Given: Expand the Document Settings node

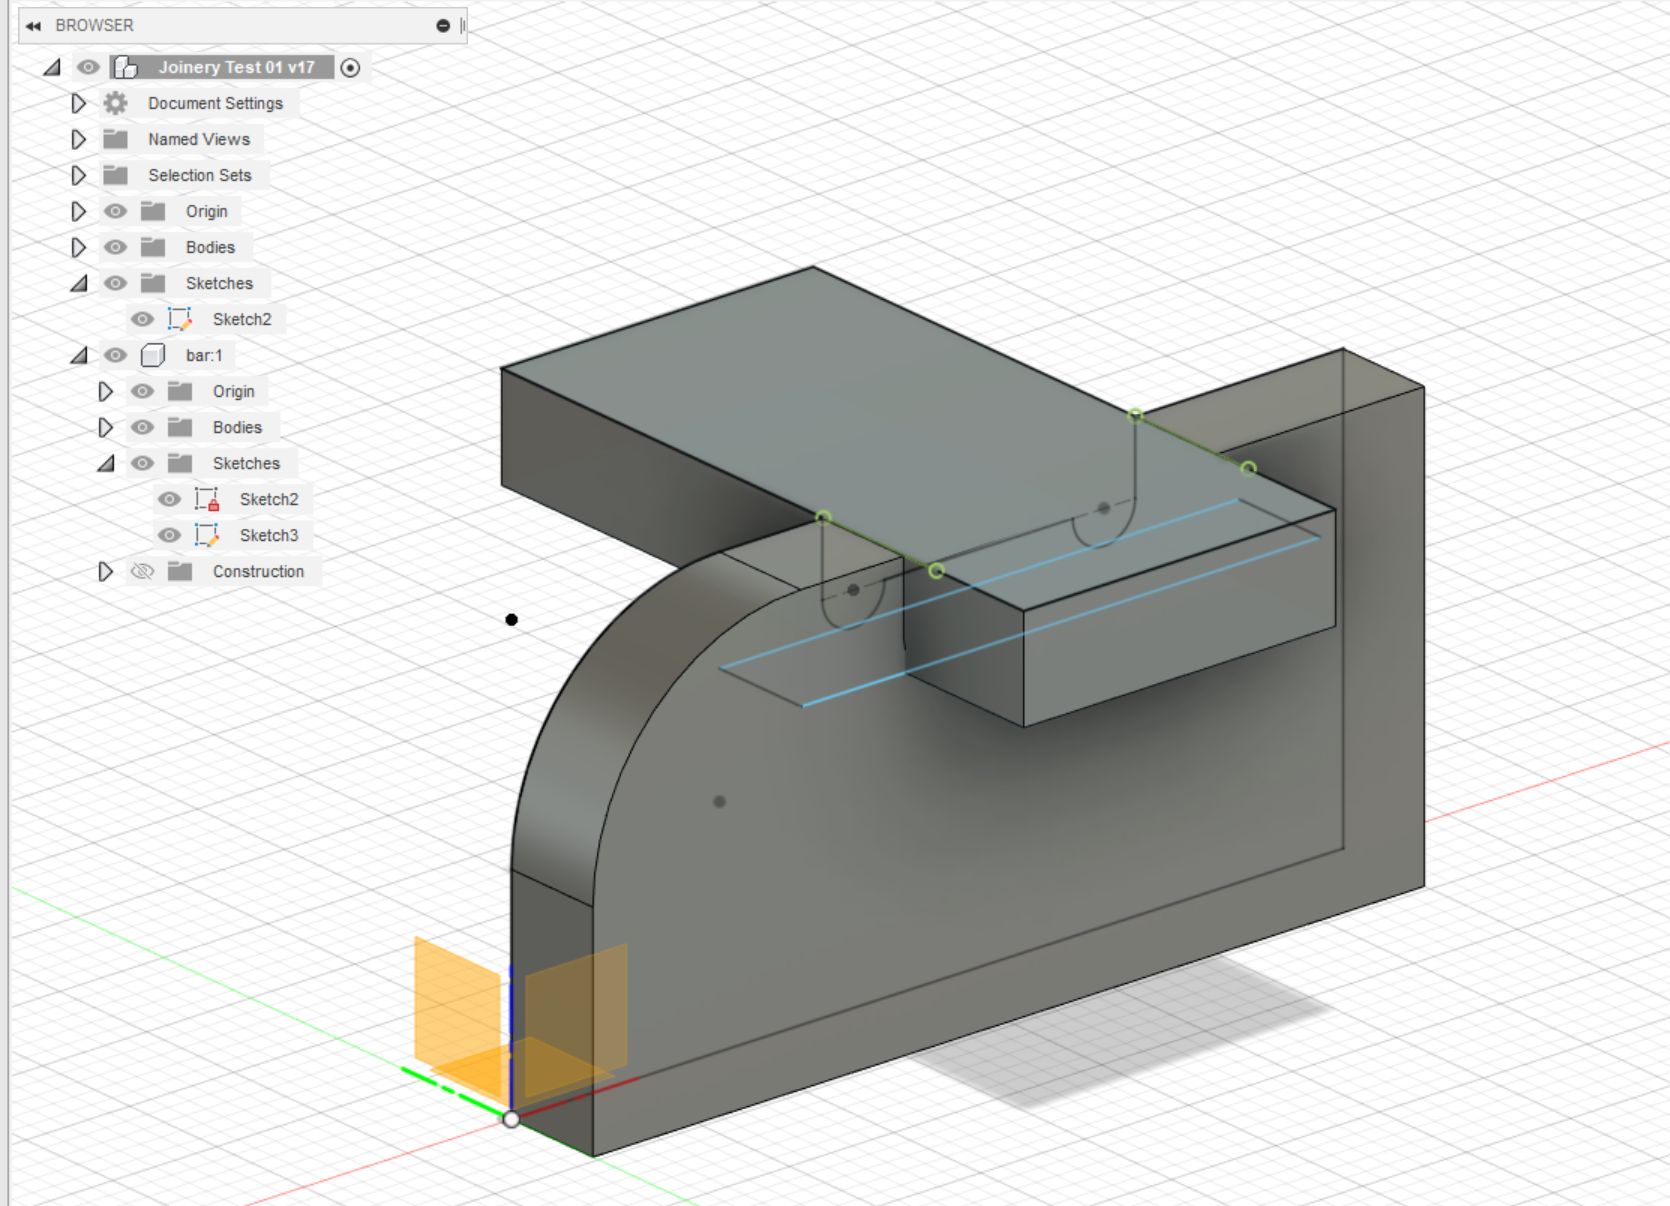Looking at the screenshot, I should (78, 103).
